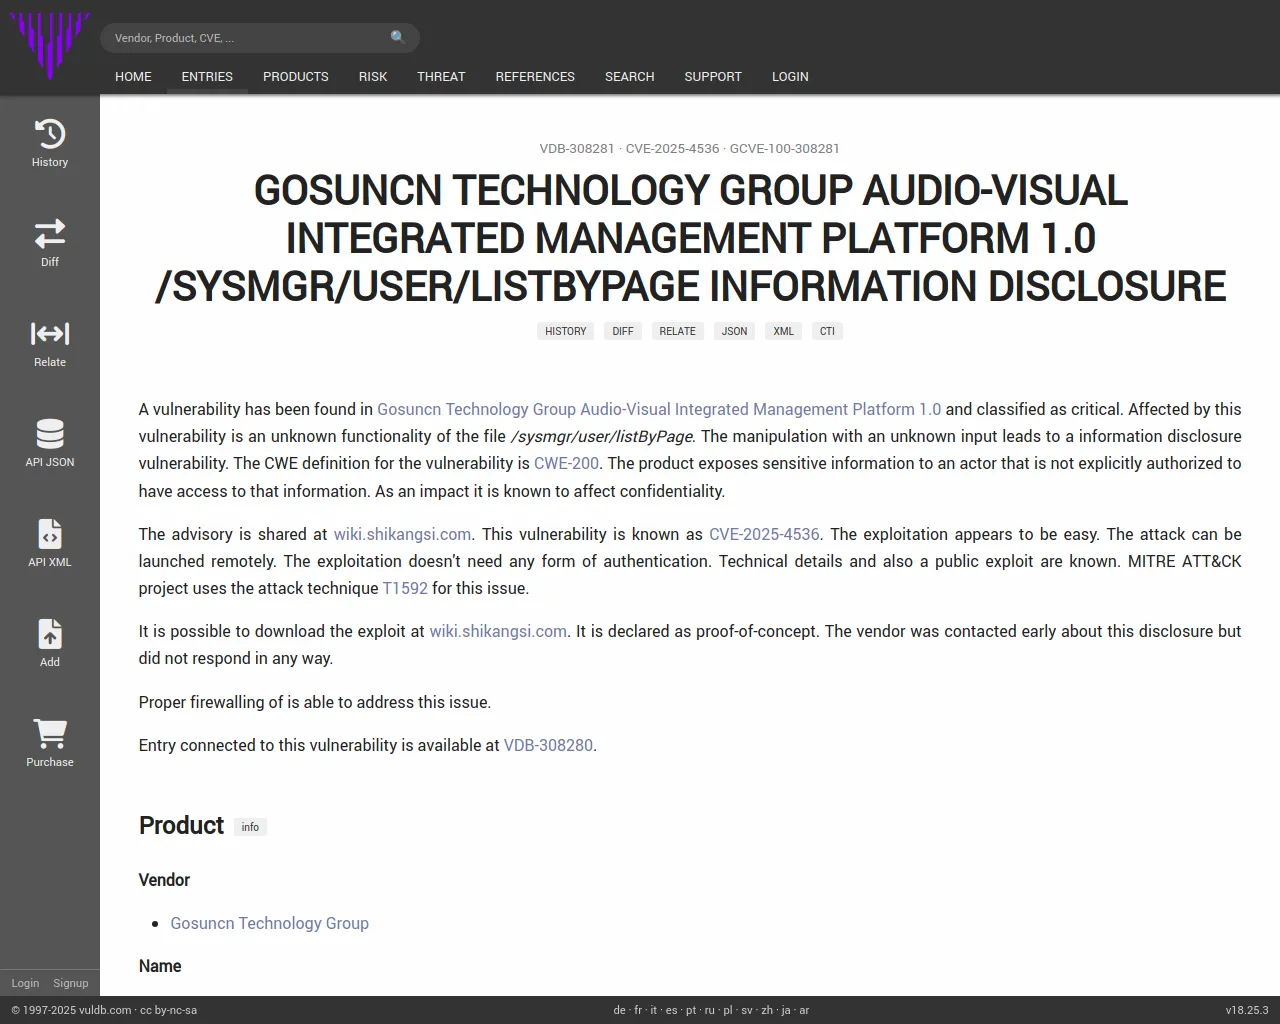Click the JSON tag button under title

734,331
